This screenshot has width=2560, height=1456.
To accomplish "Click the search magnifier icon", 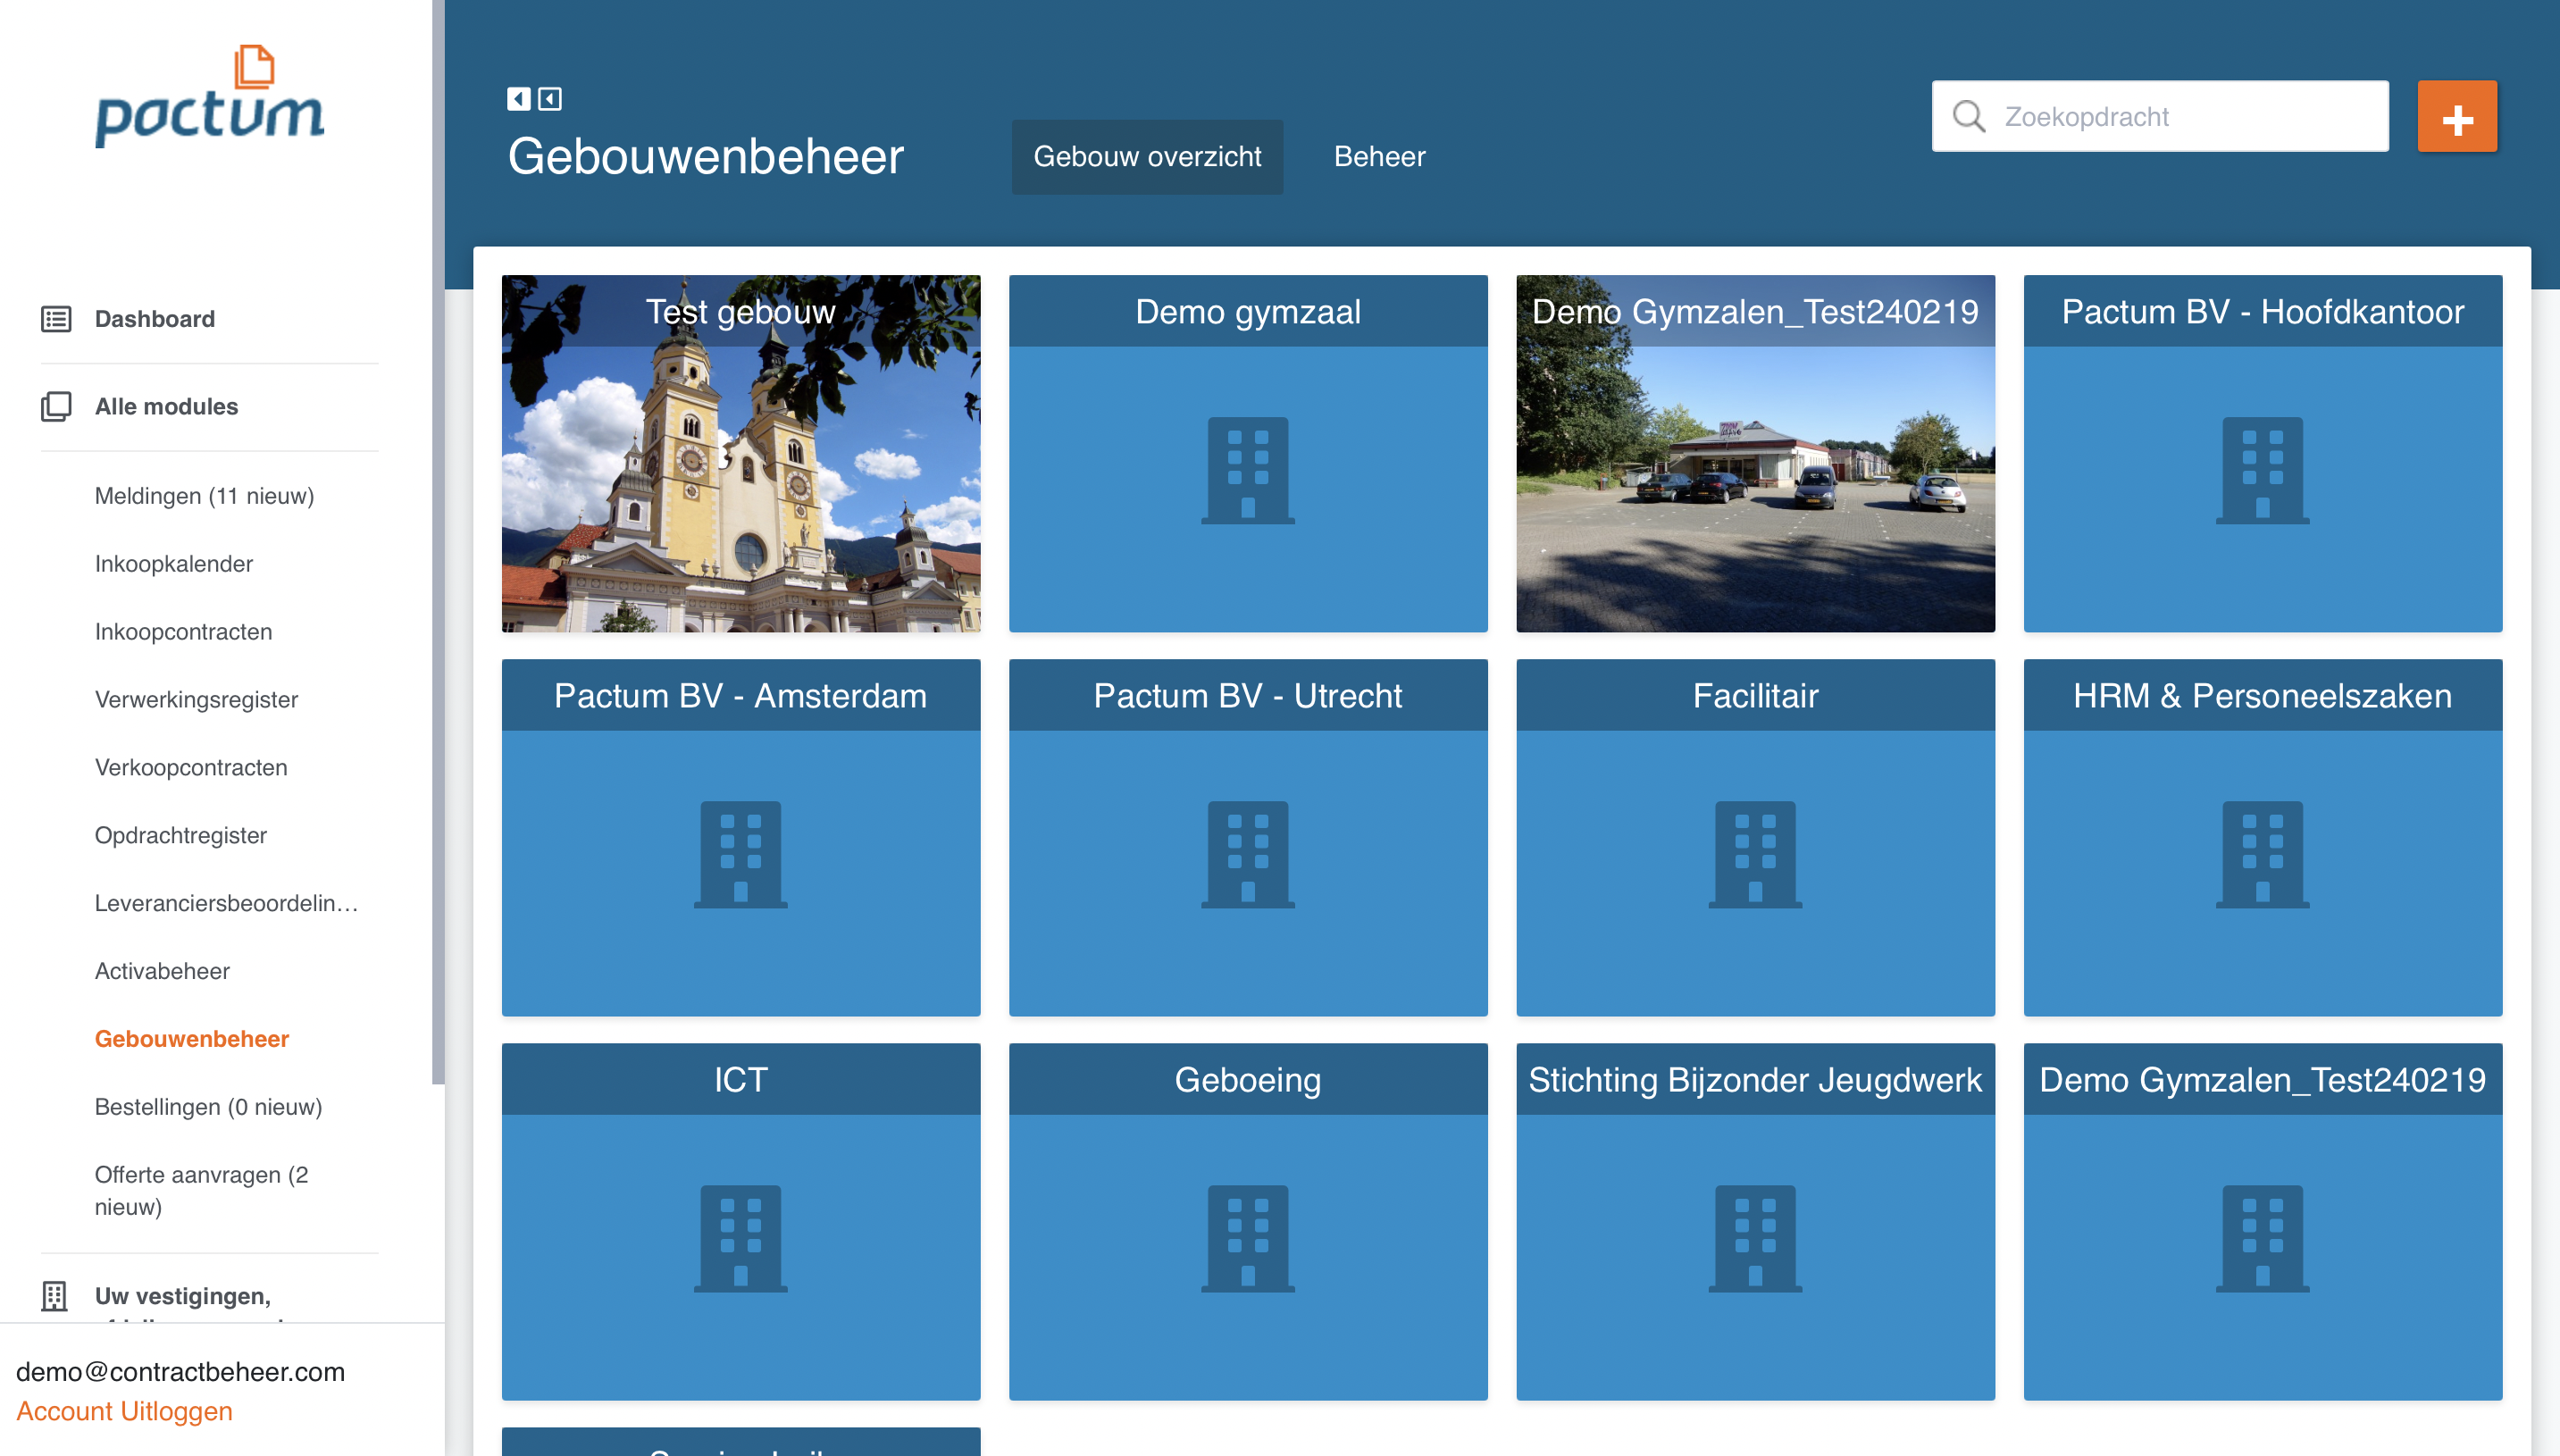I will (1968, 117).
